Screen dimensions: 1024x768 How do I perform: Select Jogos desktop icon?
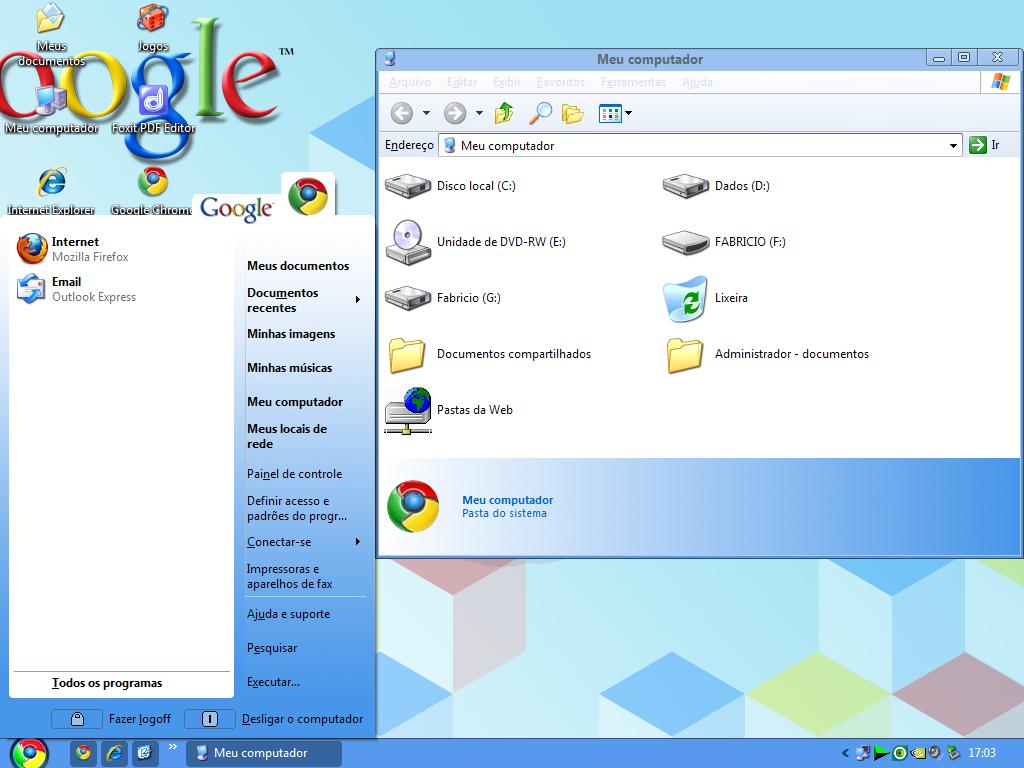153,27
